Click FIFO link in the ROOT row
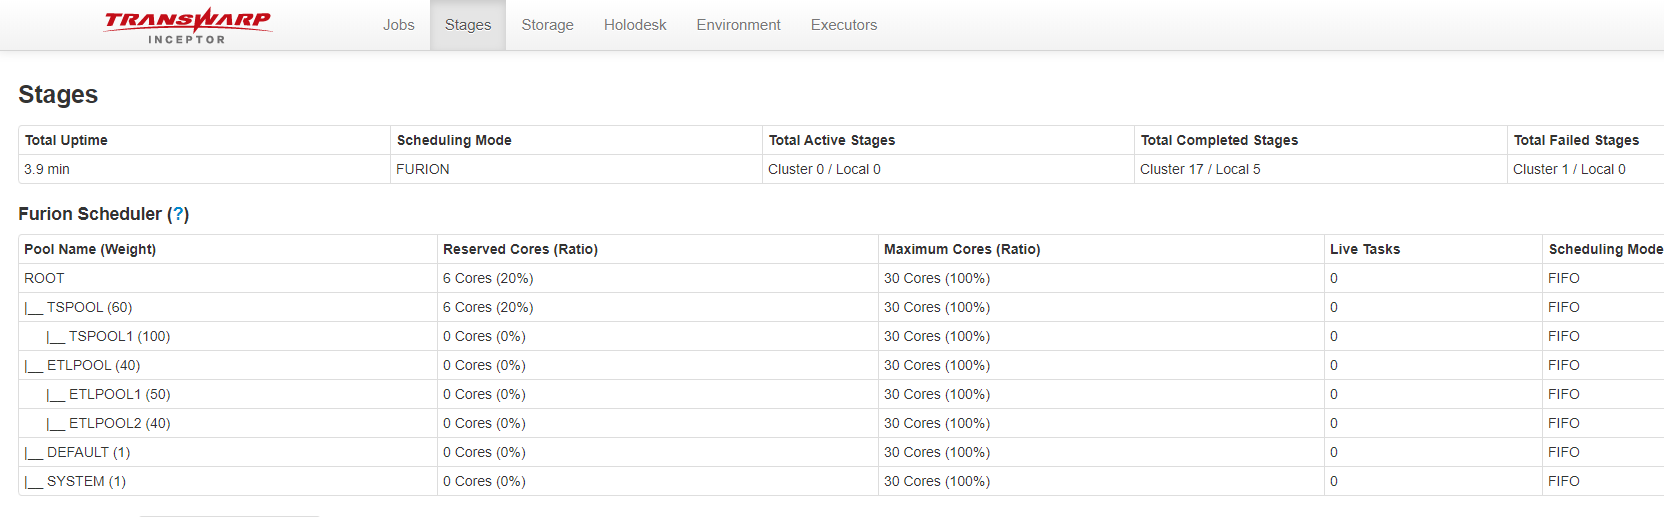 coord(1563,278)
